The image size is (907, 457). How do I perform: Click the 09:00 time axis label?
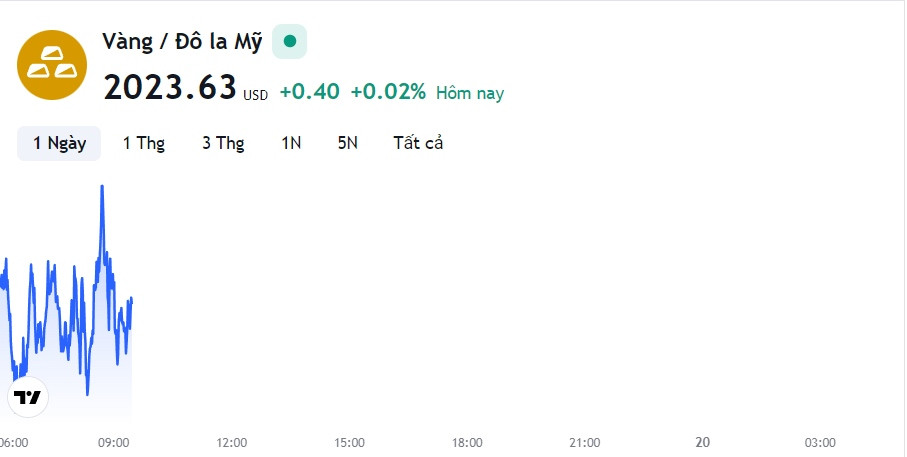[x=113, y=443]
